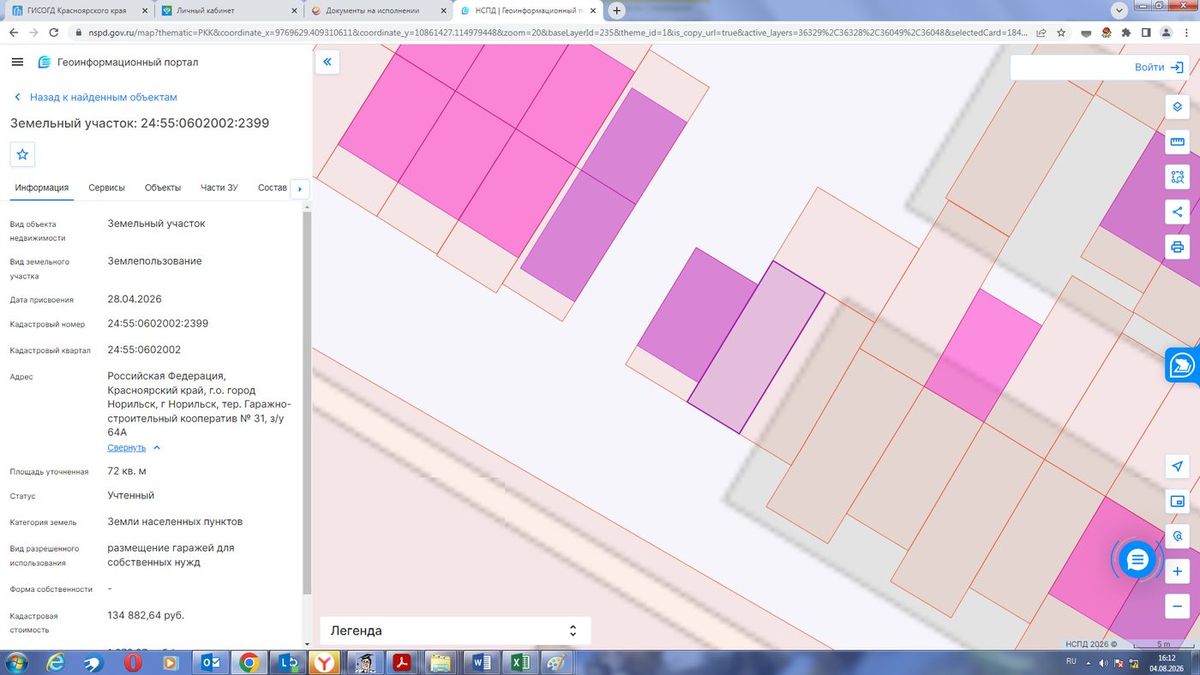Select the Информация tab
This screenshot has width=1200, height=675.
(41, 188)
